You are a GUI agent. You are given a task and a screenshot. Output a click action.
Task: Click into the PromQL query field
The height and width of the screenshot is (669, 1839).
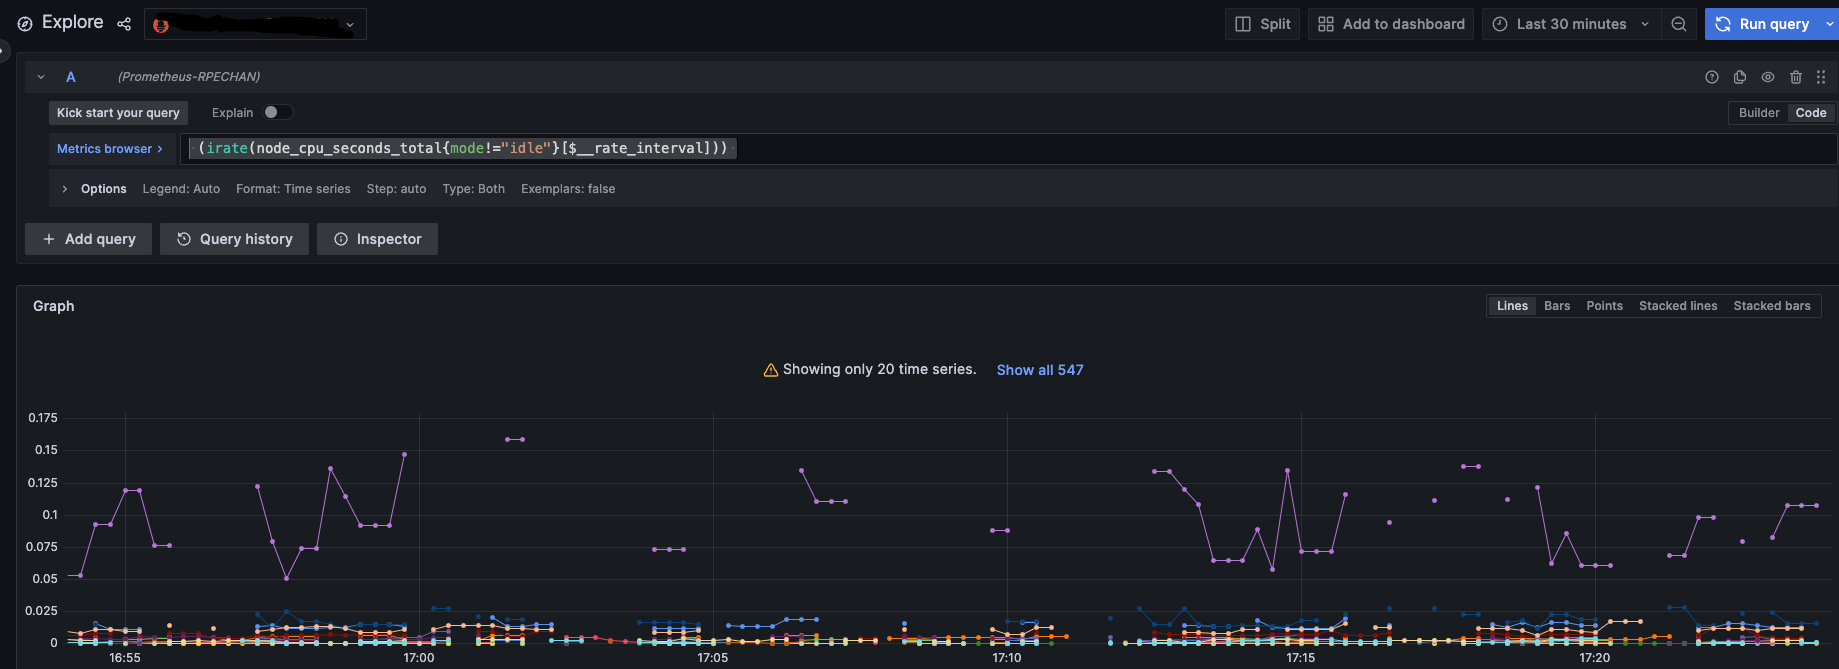[x=1010, y=149]
